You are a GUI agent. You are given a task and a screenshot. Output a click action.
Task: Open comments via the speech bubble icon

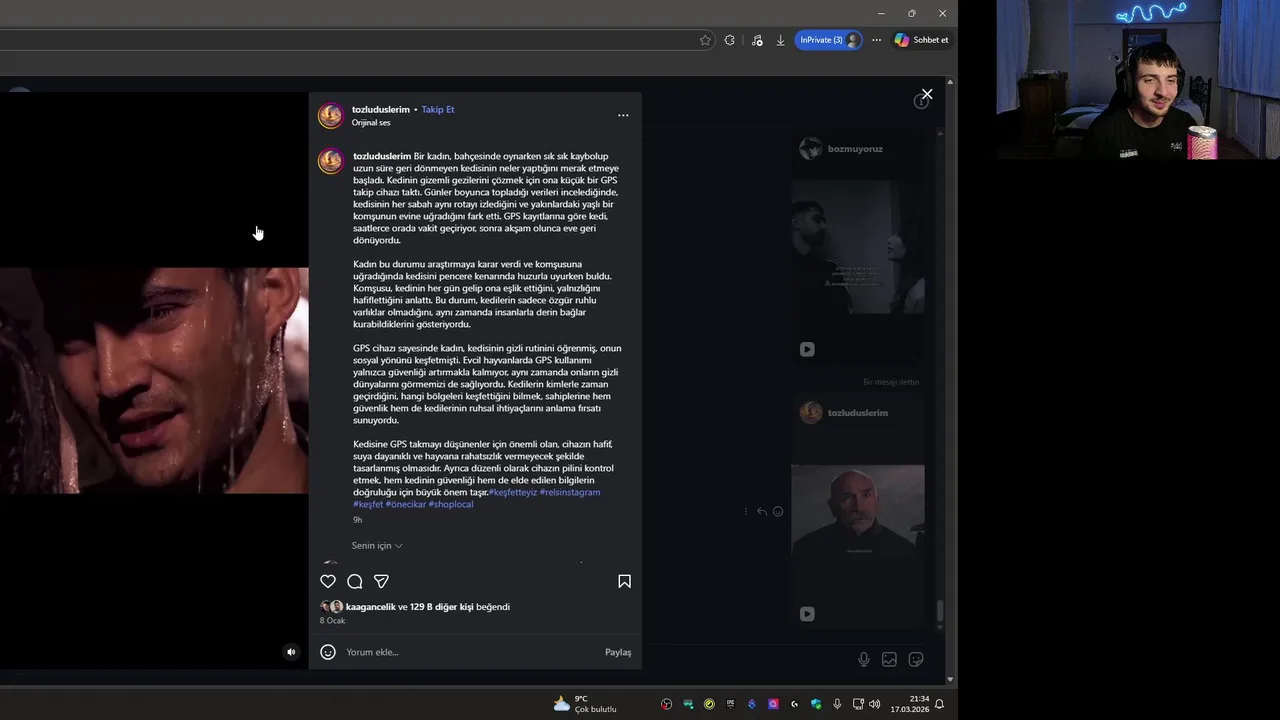point(354,581)
